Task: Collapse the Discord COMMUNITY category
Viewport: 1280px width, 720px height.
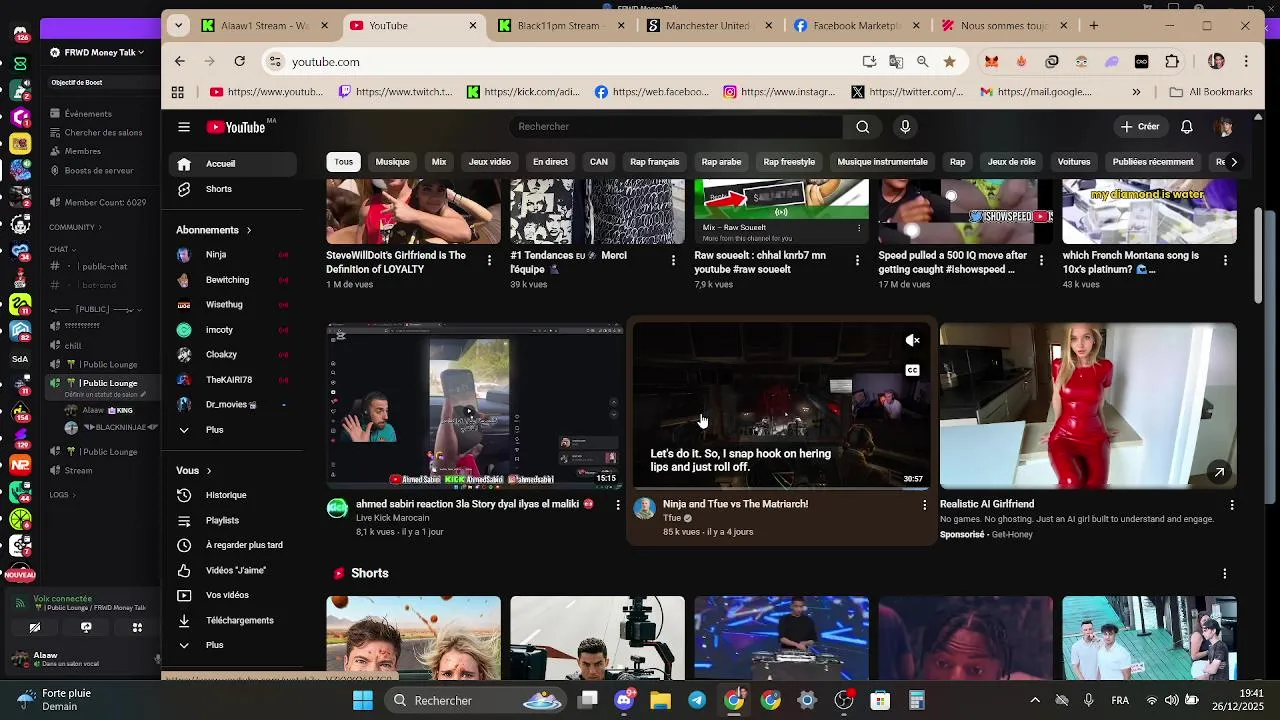Action: pyautogui.click(x=75, y=227)
